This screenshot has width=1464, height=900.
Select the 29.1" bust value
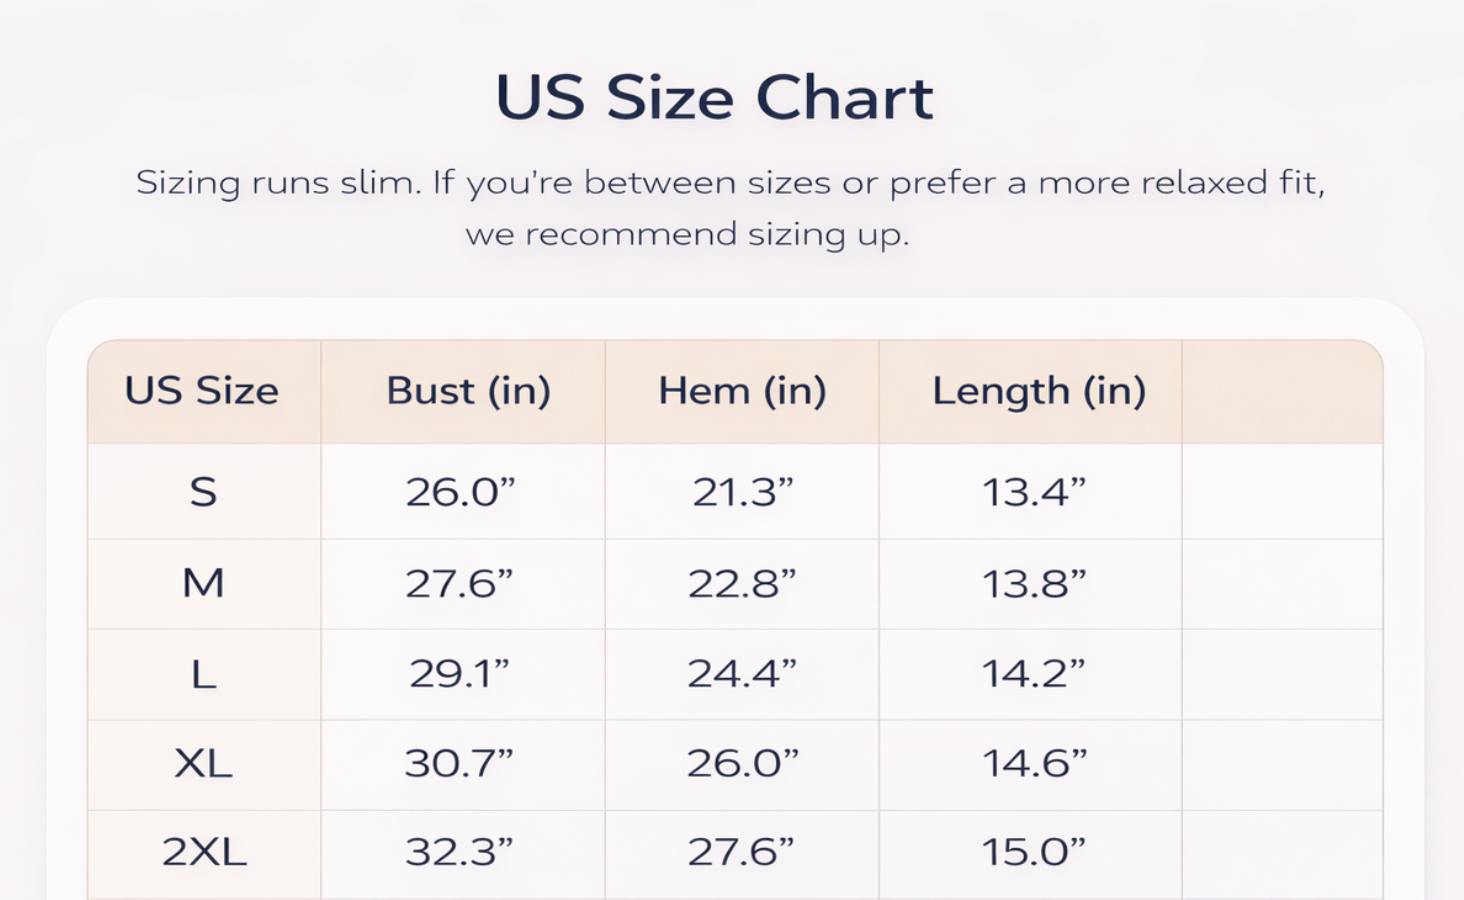pyautogui.click(x=459, y=674)
